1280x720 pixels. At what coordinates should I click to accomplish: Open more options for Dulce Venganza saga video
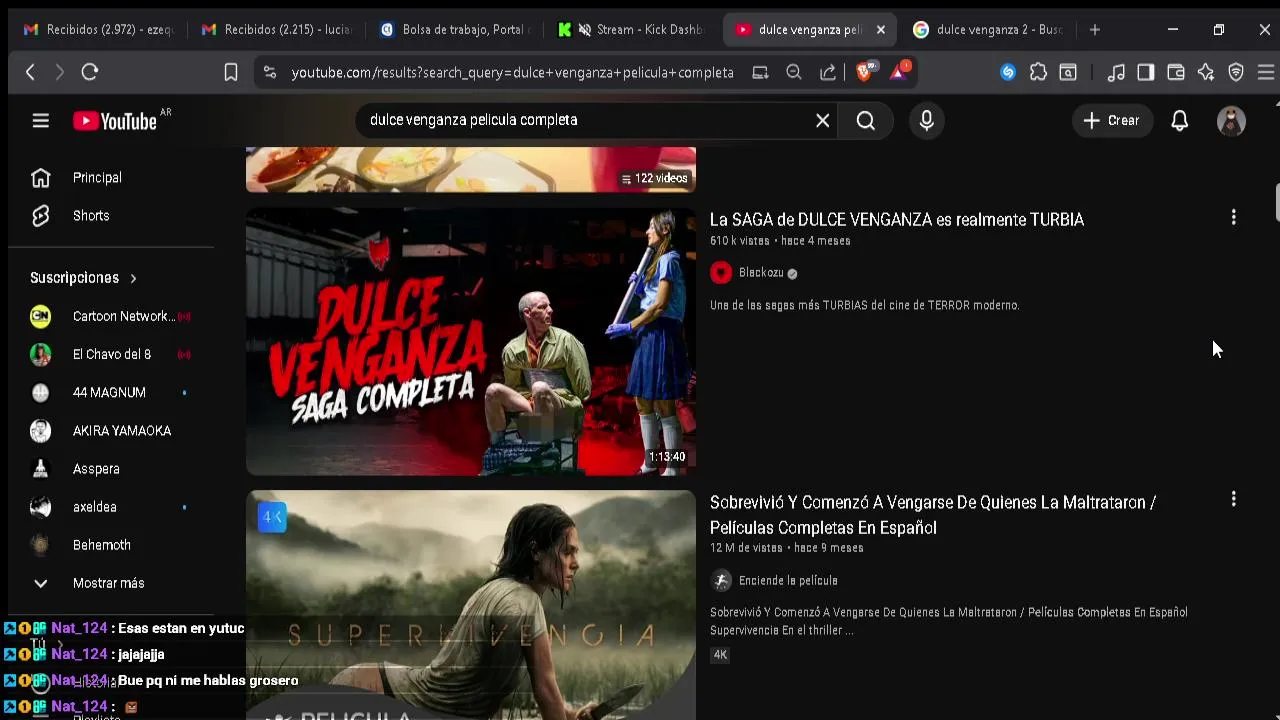[1233, 217]
